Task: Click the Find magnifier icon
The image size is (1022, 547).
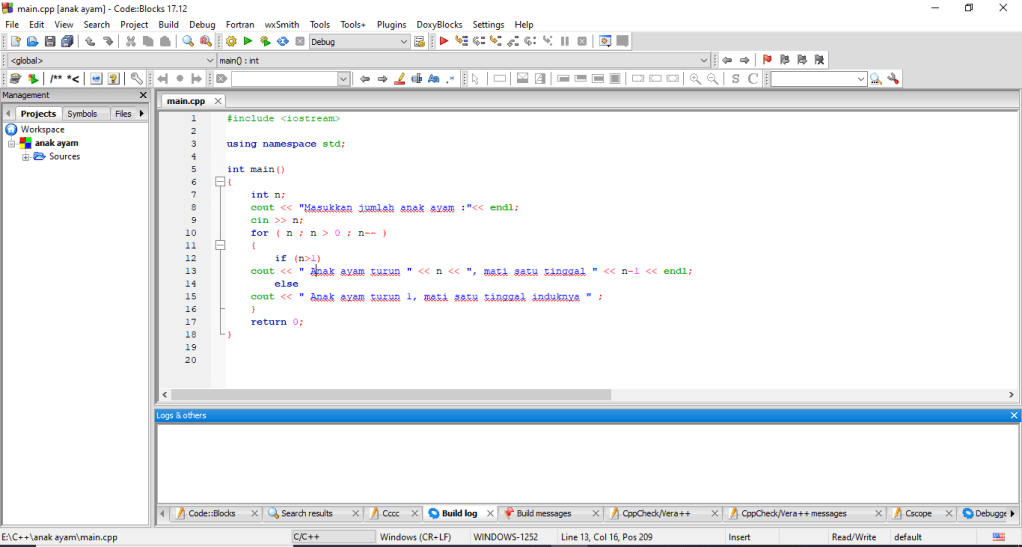Action: (188, 41)
